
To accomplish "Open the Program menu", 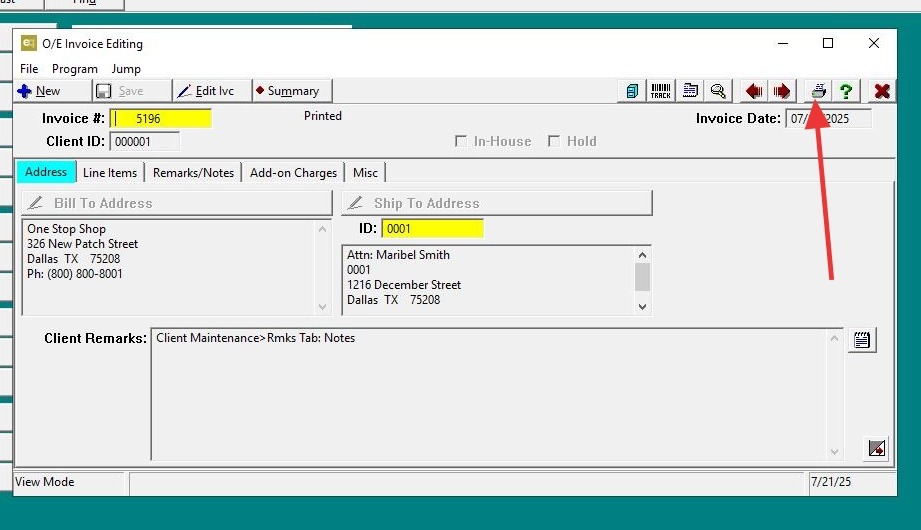I will pyautogui.click(x=75, y=69).
